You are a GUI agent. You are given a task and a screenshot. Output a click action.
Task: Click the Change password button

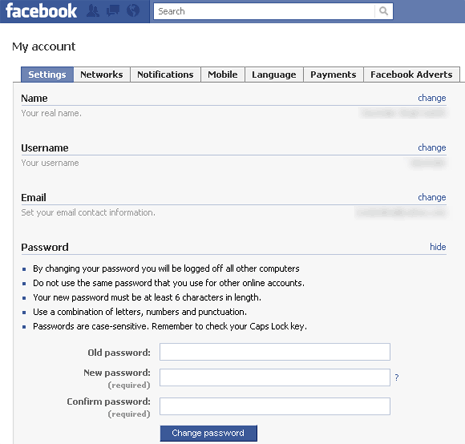pos(208,433)
